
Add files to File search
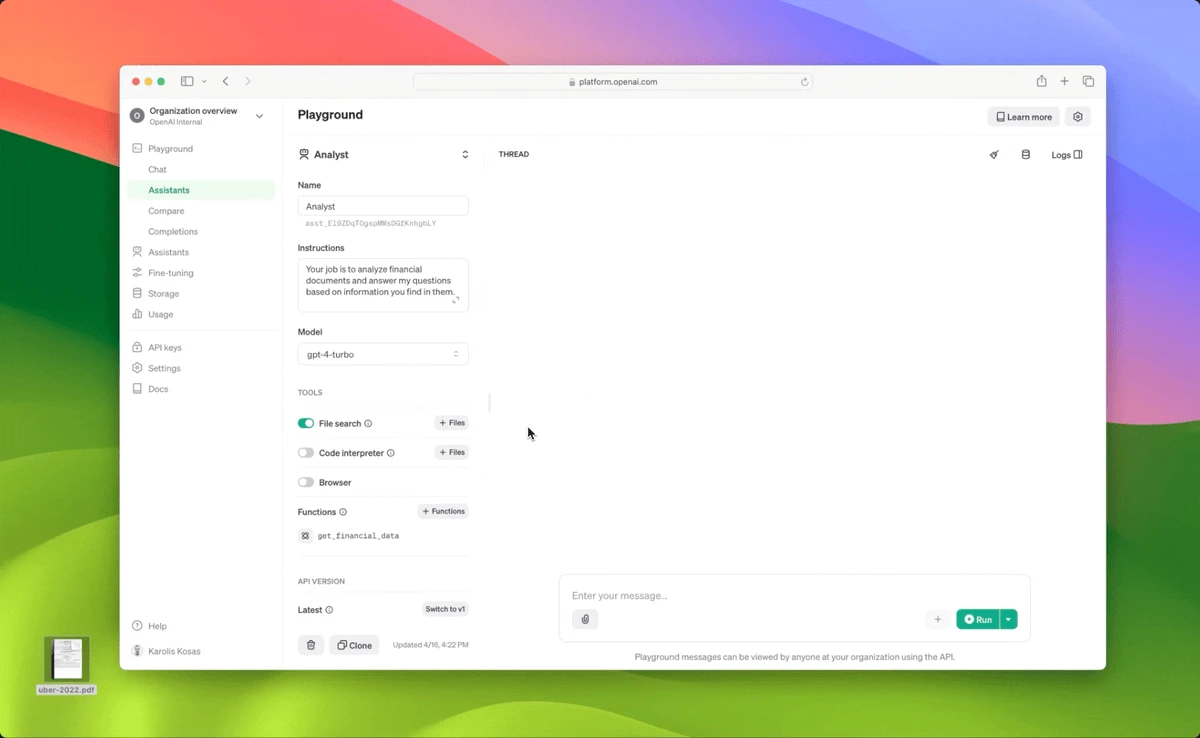pyautogui.click(x=452, y=423)
